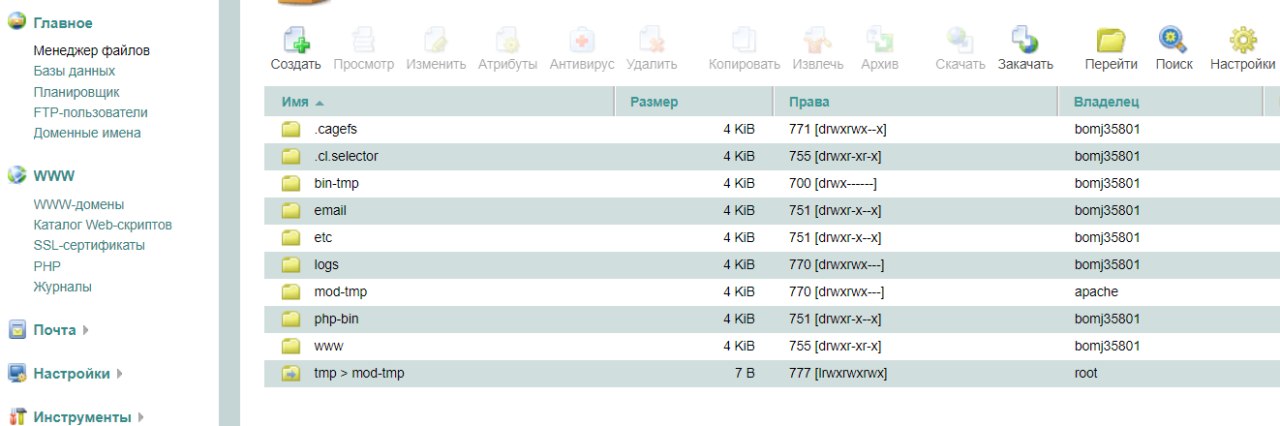Open Настройки gear icon in toolbar

pos(1243,40)
